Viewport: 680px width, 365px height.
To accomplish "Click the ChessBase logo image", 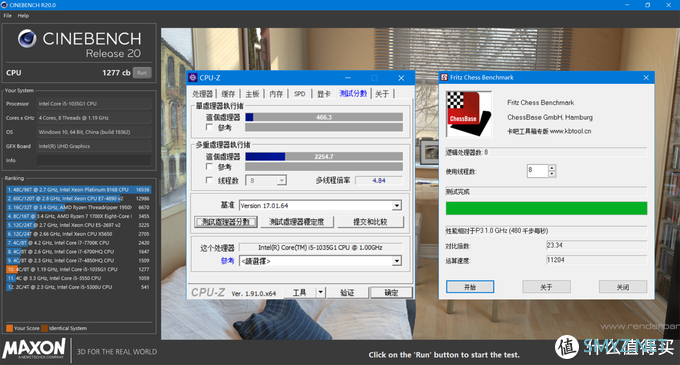I will 469,114.
